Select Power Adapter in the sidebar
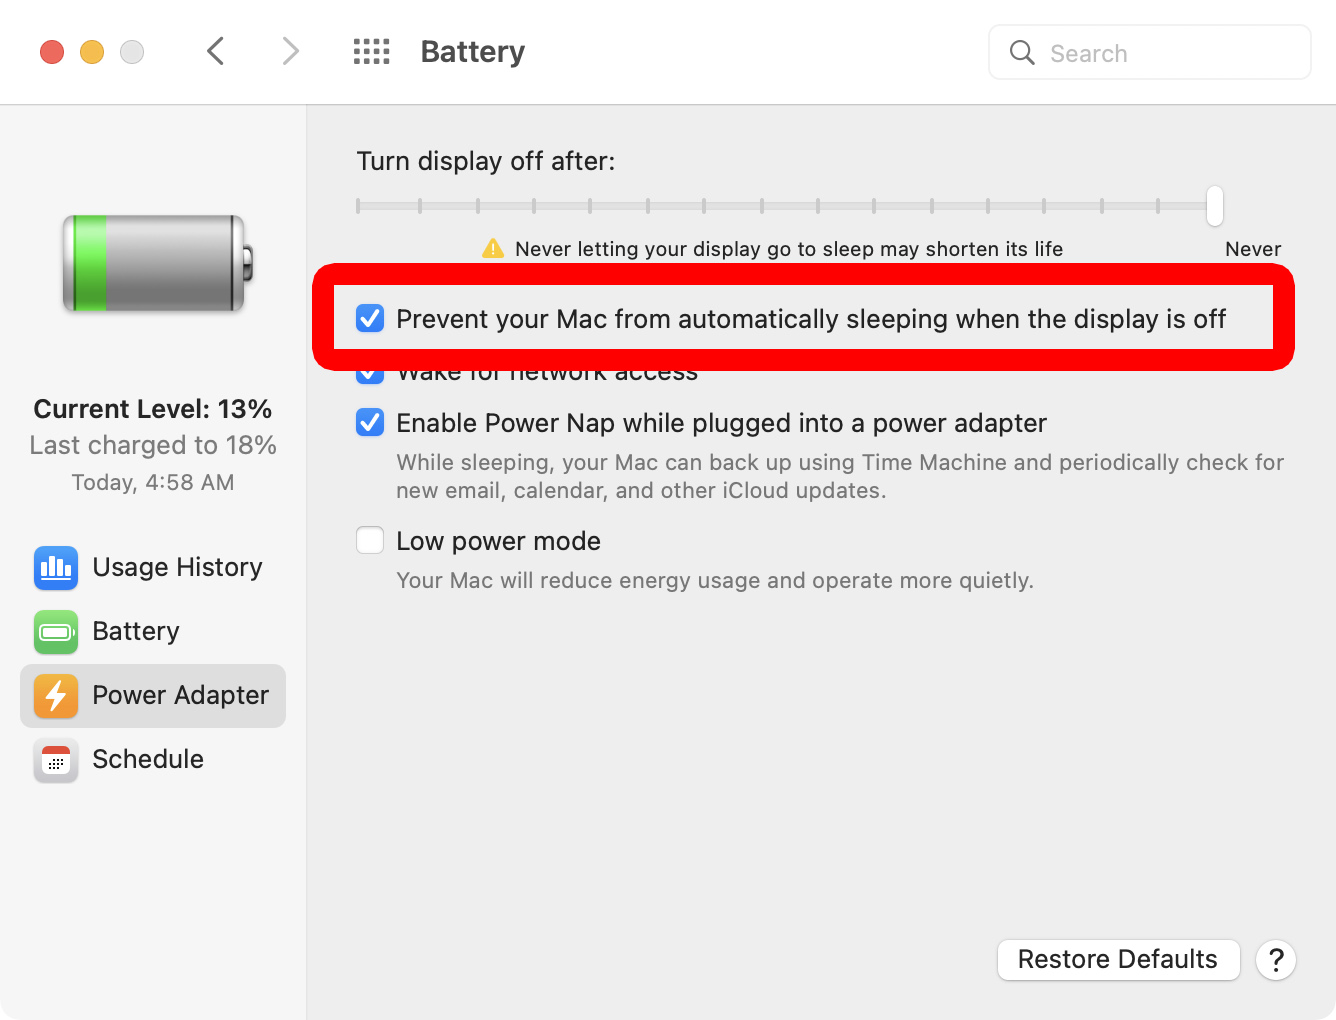This screenshot has height=1020, width=1336. pos(180,695)
